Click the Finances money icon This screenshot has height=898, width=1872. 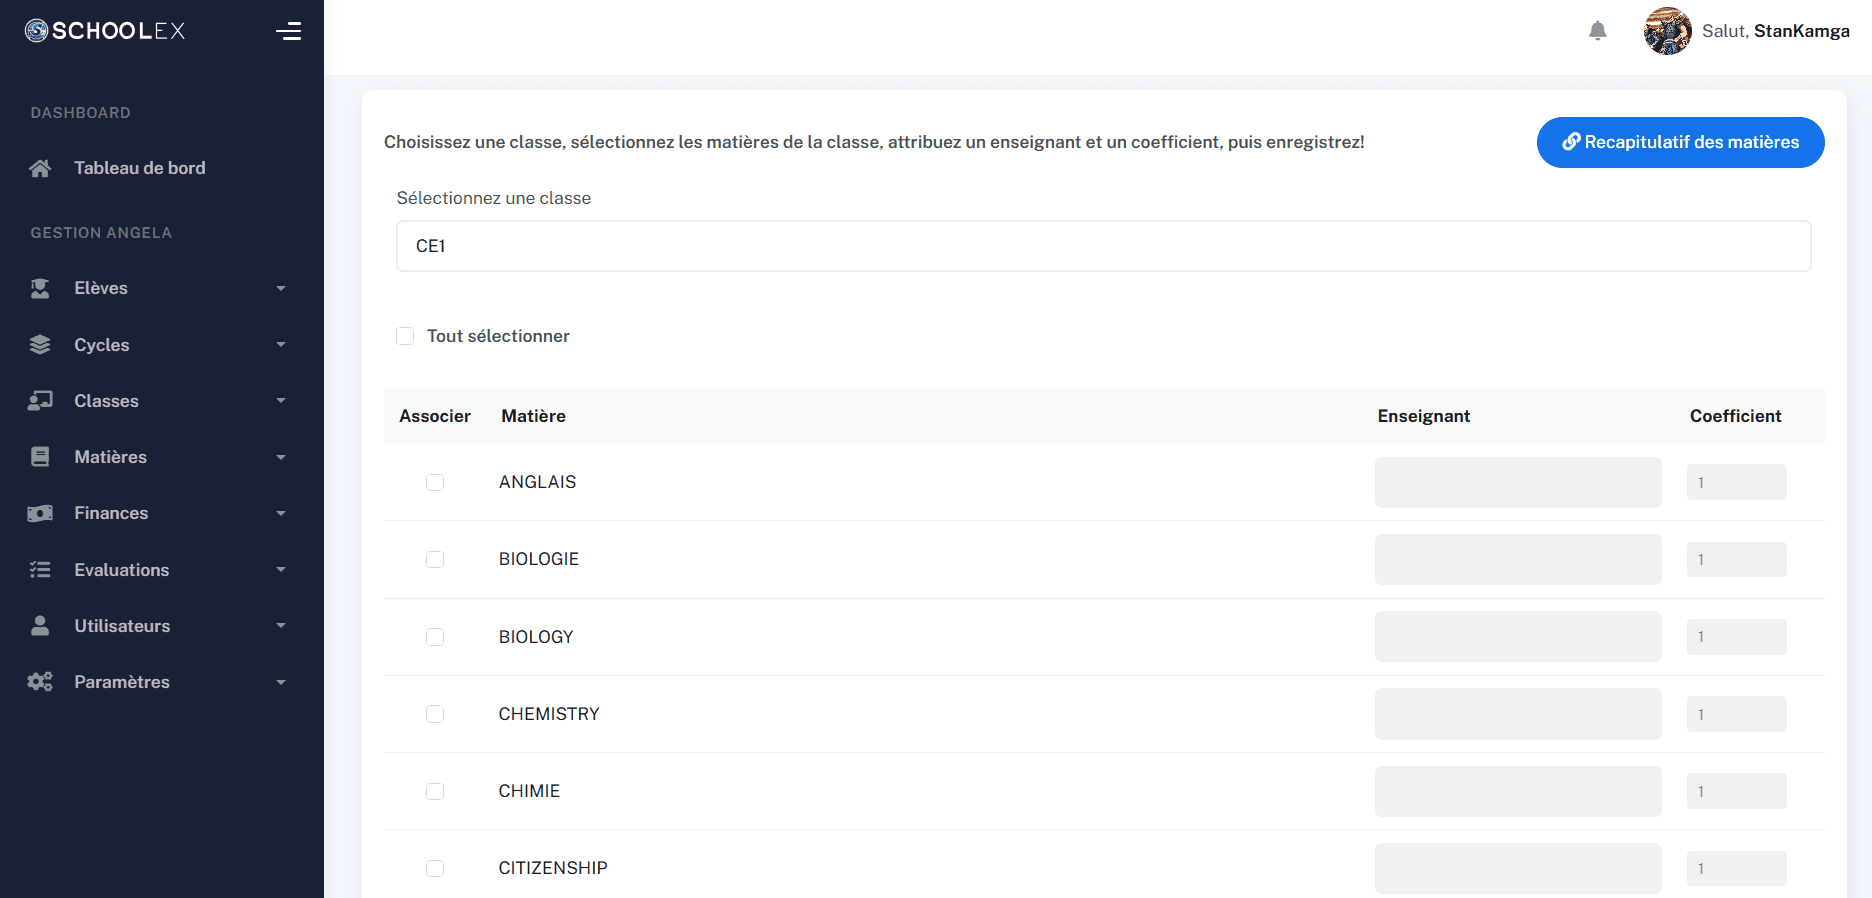click(40, 513)
